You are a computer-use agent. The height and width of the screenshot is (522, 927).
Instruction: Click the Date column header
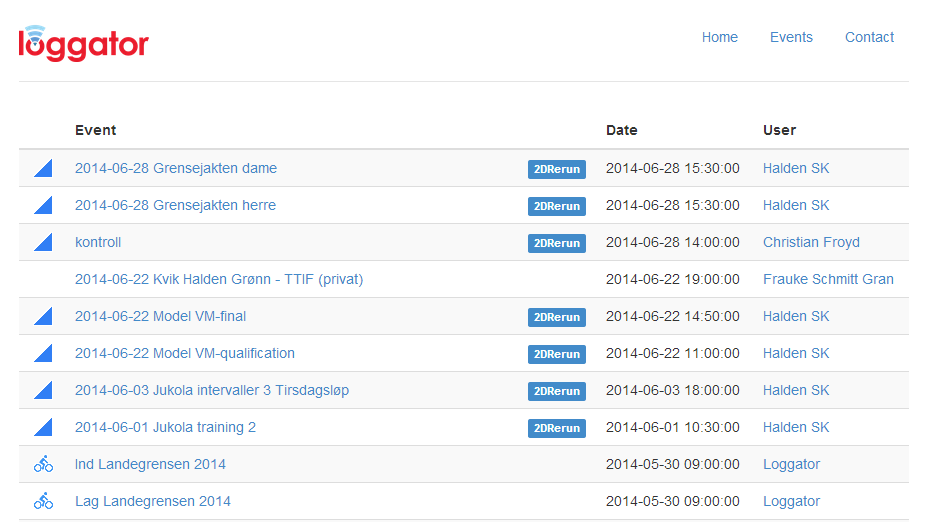tap(621, 130)
